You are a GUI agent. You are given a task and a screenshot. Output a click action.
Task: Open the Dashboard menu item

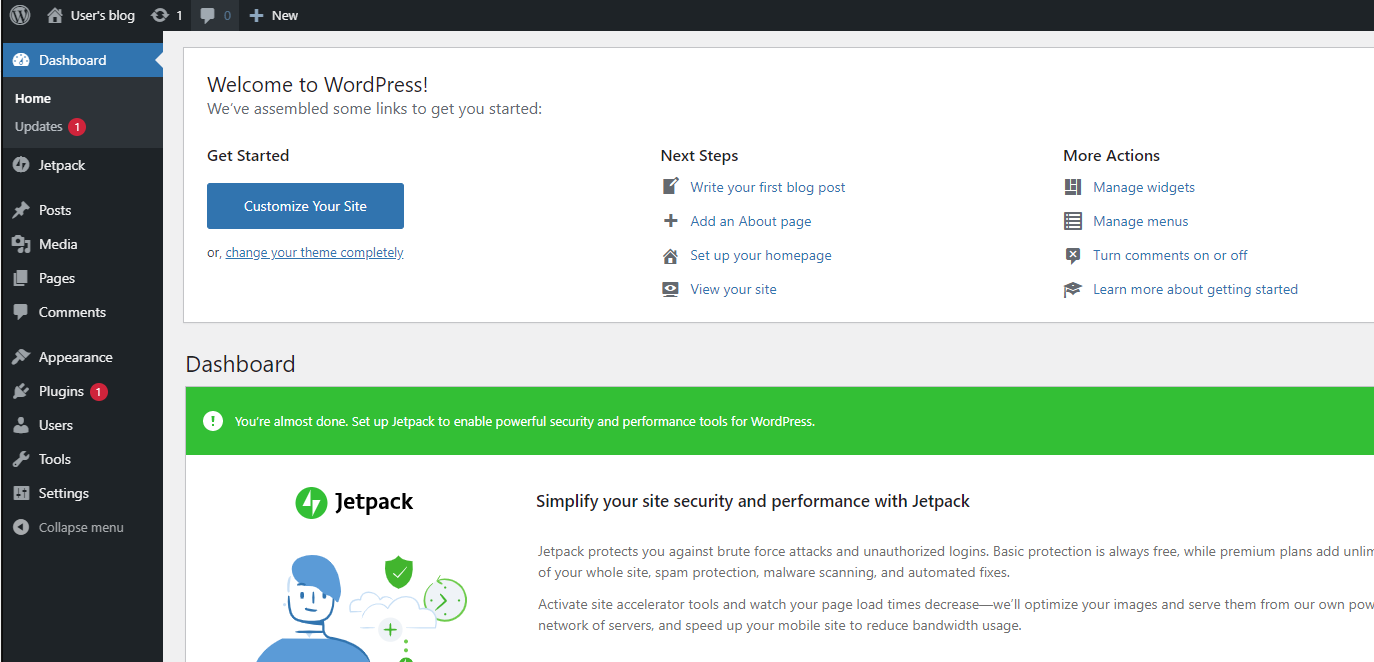click(82, 60)
